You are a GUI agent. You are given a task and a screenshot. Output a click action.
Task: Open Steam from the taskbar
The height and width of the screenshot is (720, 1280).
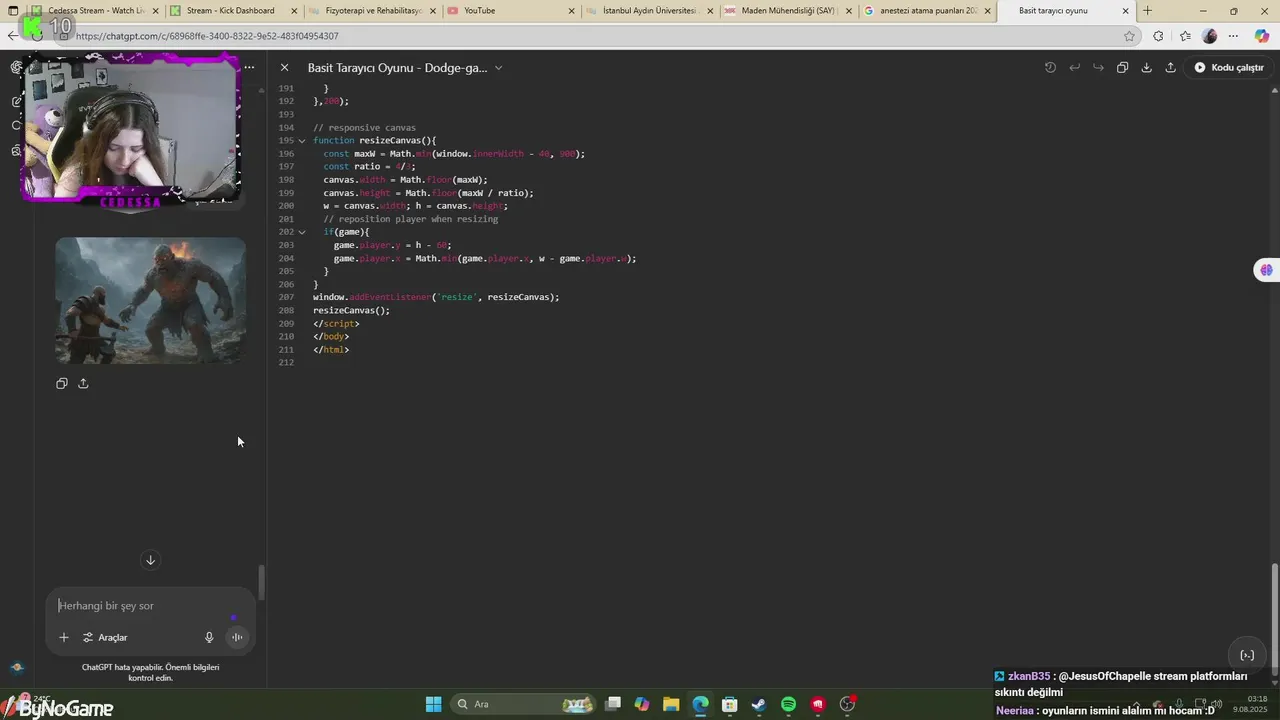[759, 704]
